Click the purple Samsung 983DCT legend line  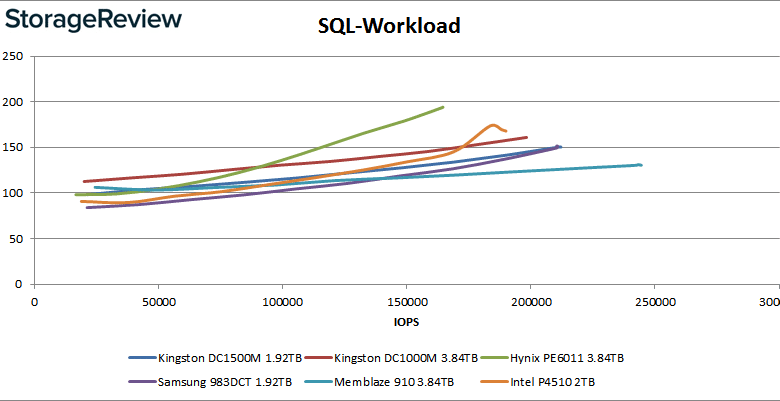[142, 382]
